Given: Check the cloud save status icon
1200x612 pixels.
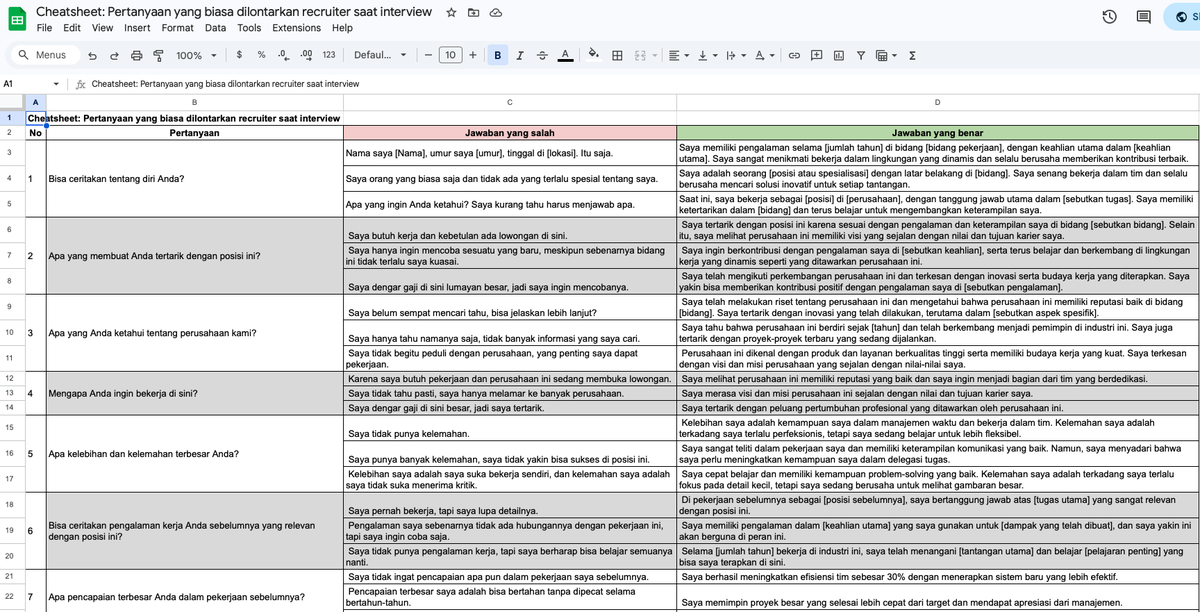Looking at the screenshot, I should (x=496, y=12).
